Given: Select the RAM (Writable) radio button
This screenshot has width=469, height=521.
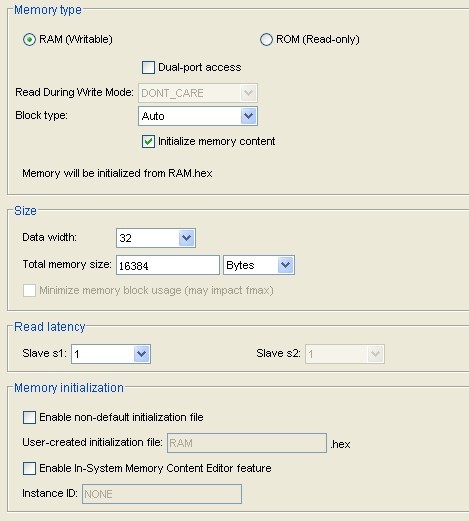Looking at the screenshot, I should click(x=29, y=40).
